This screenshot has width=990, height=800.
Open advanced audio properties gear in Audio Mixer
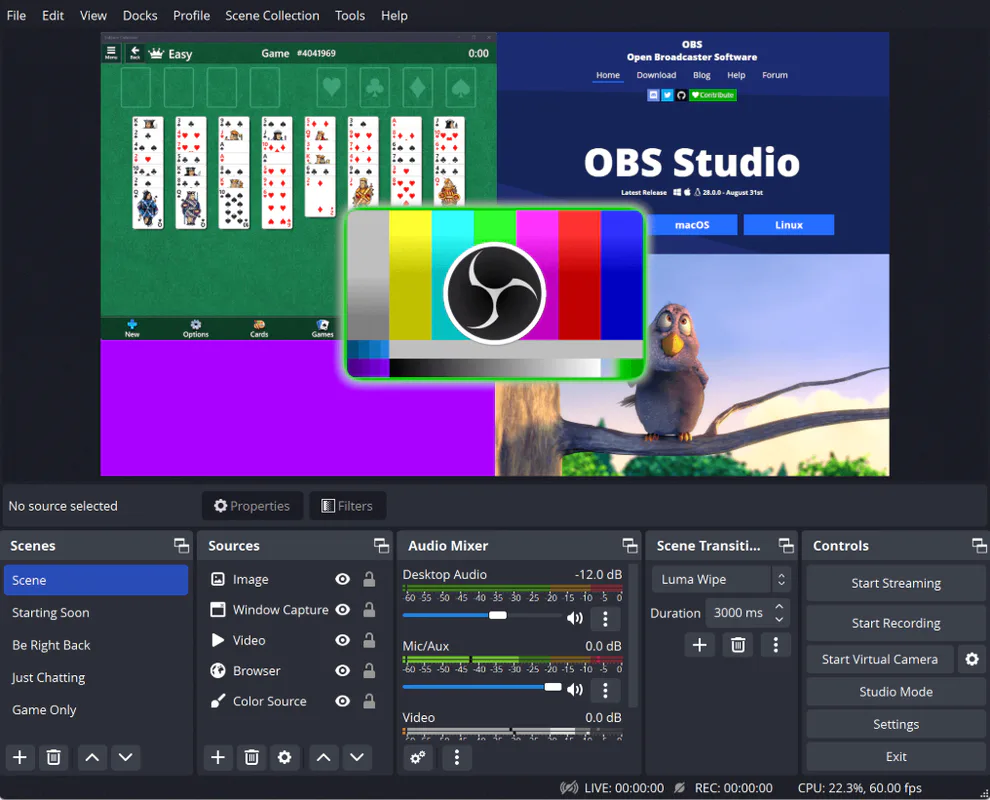[x=418, y=758]
